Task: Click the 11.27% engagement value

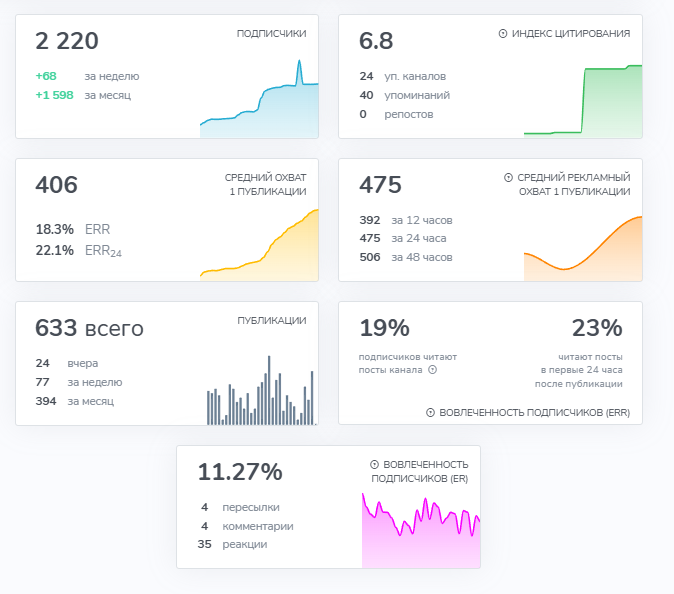Action: pos(240,472)
